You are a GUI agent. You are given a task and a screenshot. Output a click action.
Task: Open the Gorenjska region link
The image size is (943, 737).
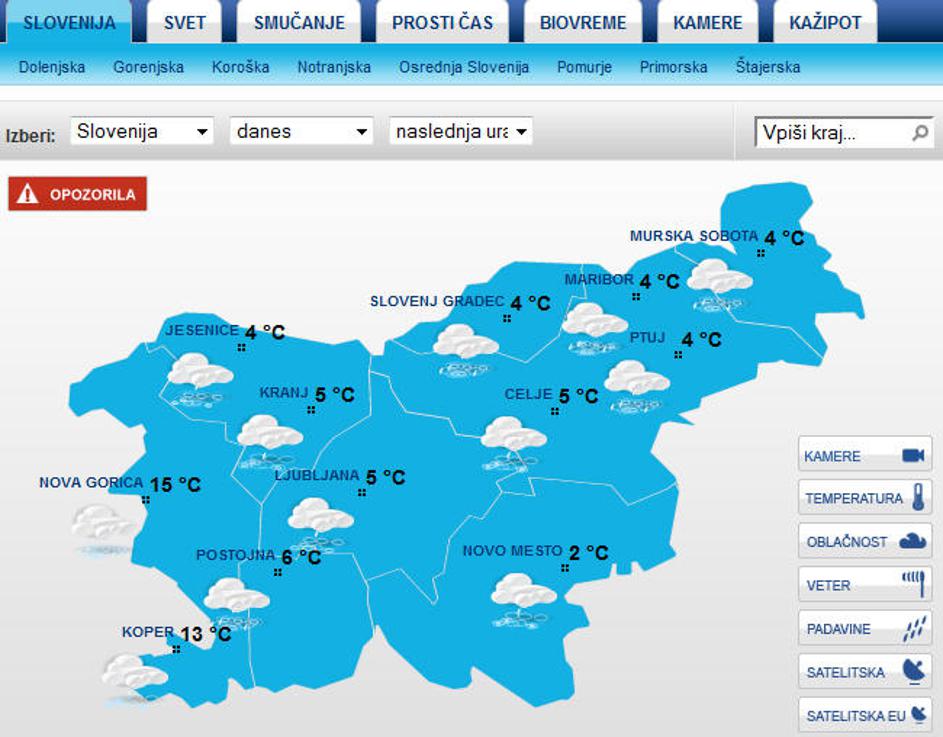pyautogui.click(x=148, y=68)
